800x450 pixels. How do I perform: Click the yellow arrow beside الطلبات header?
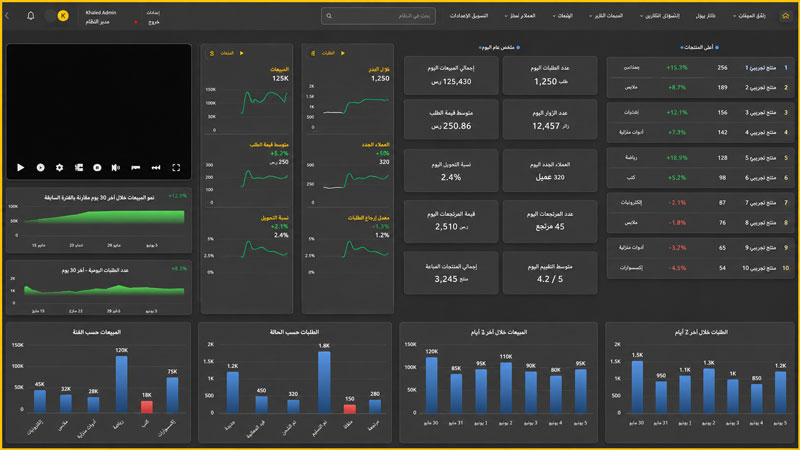point(343,53)
